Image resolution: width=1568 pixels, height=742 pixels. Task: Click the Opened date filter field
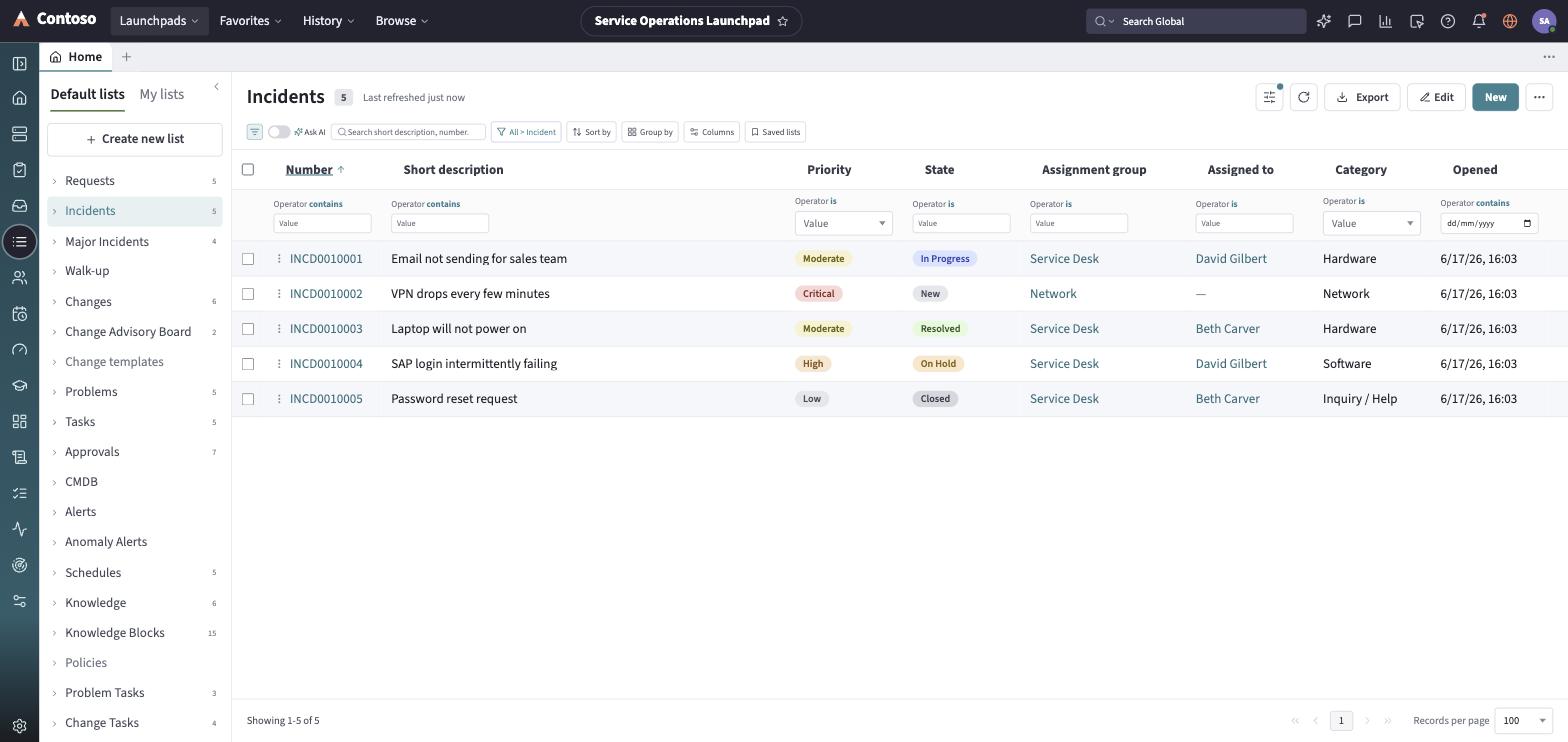(x=1489, y=223)
